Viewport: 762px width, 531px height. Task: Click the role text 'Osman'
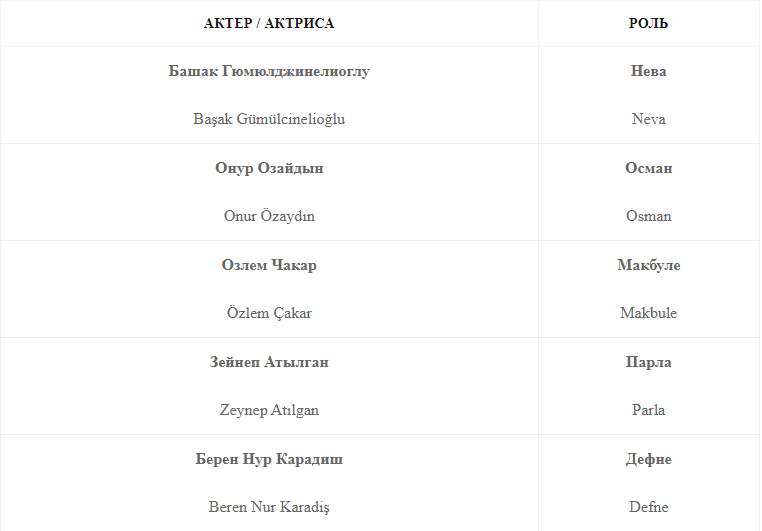pyautogui.click(x=648, y=216)
